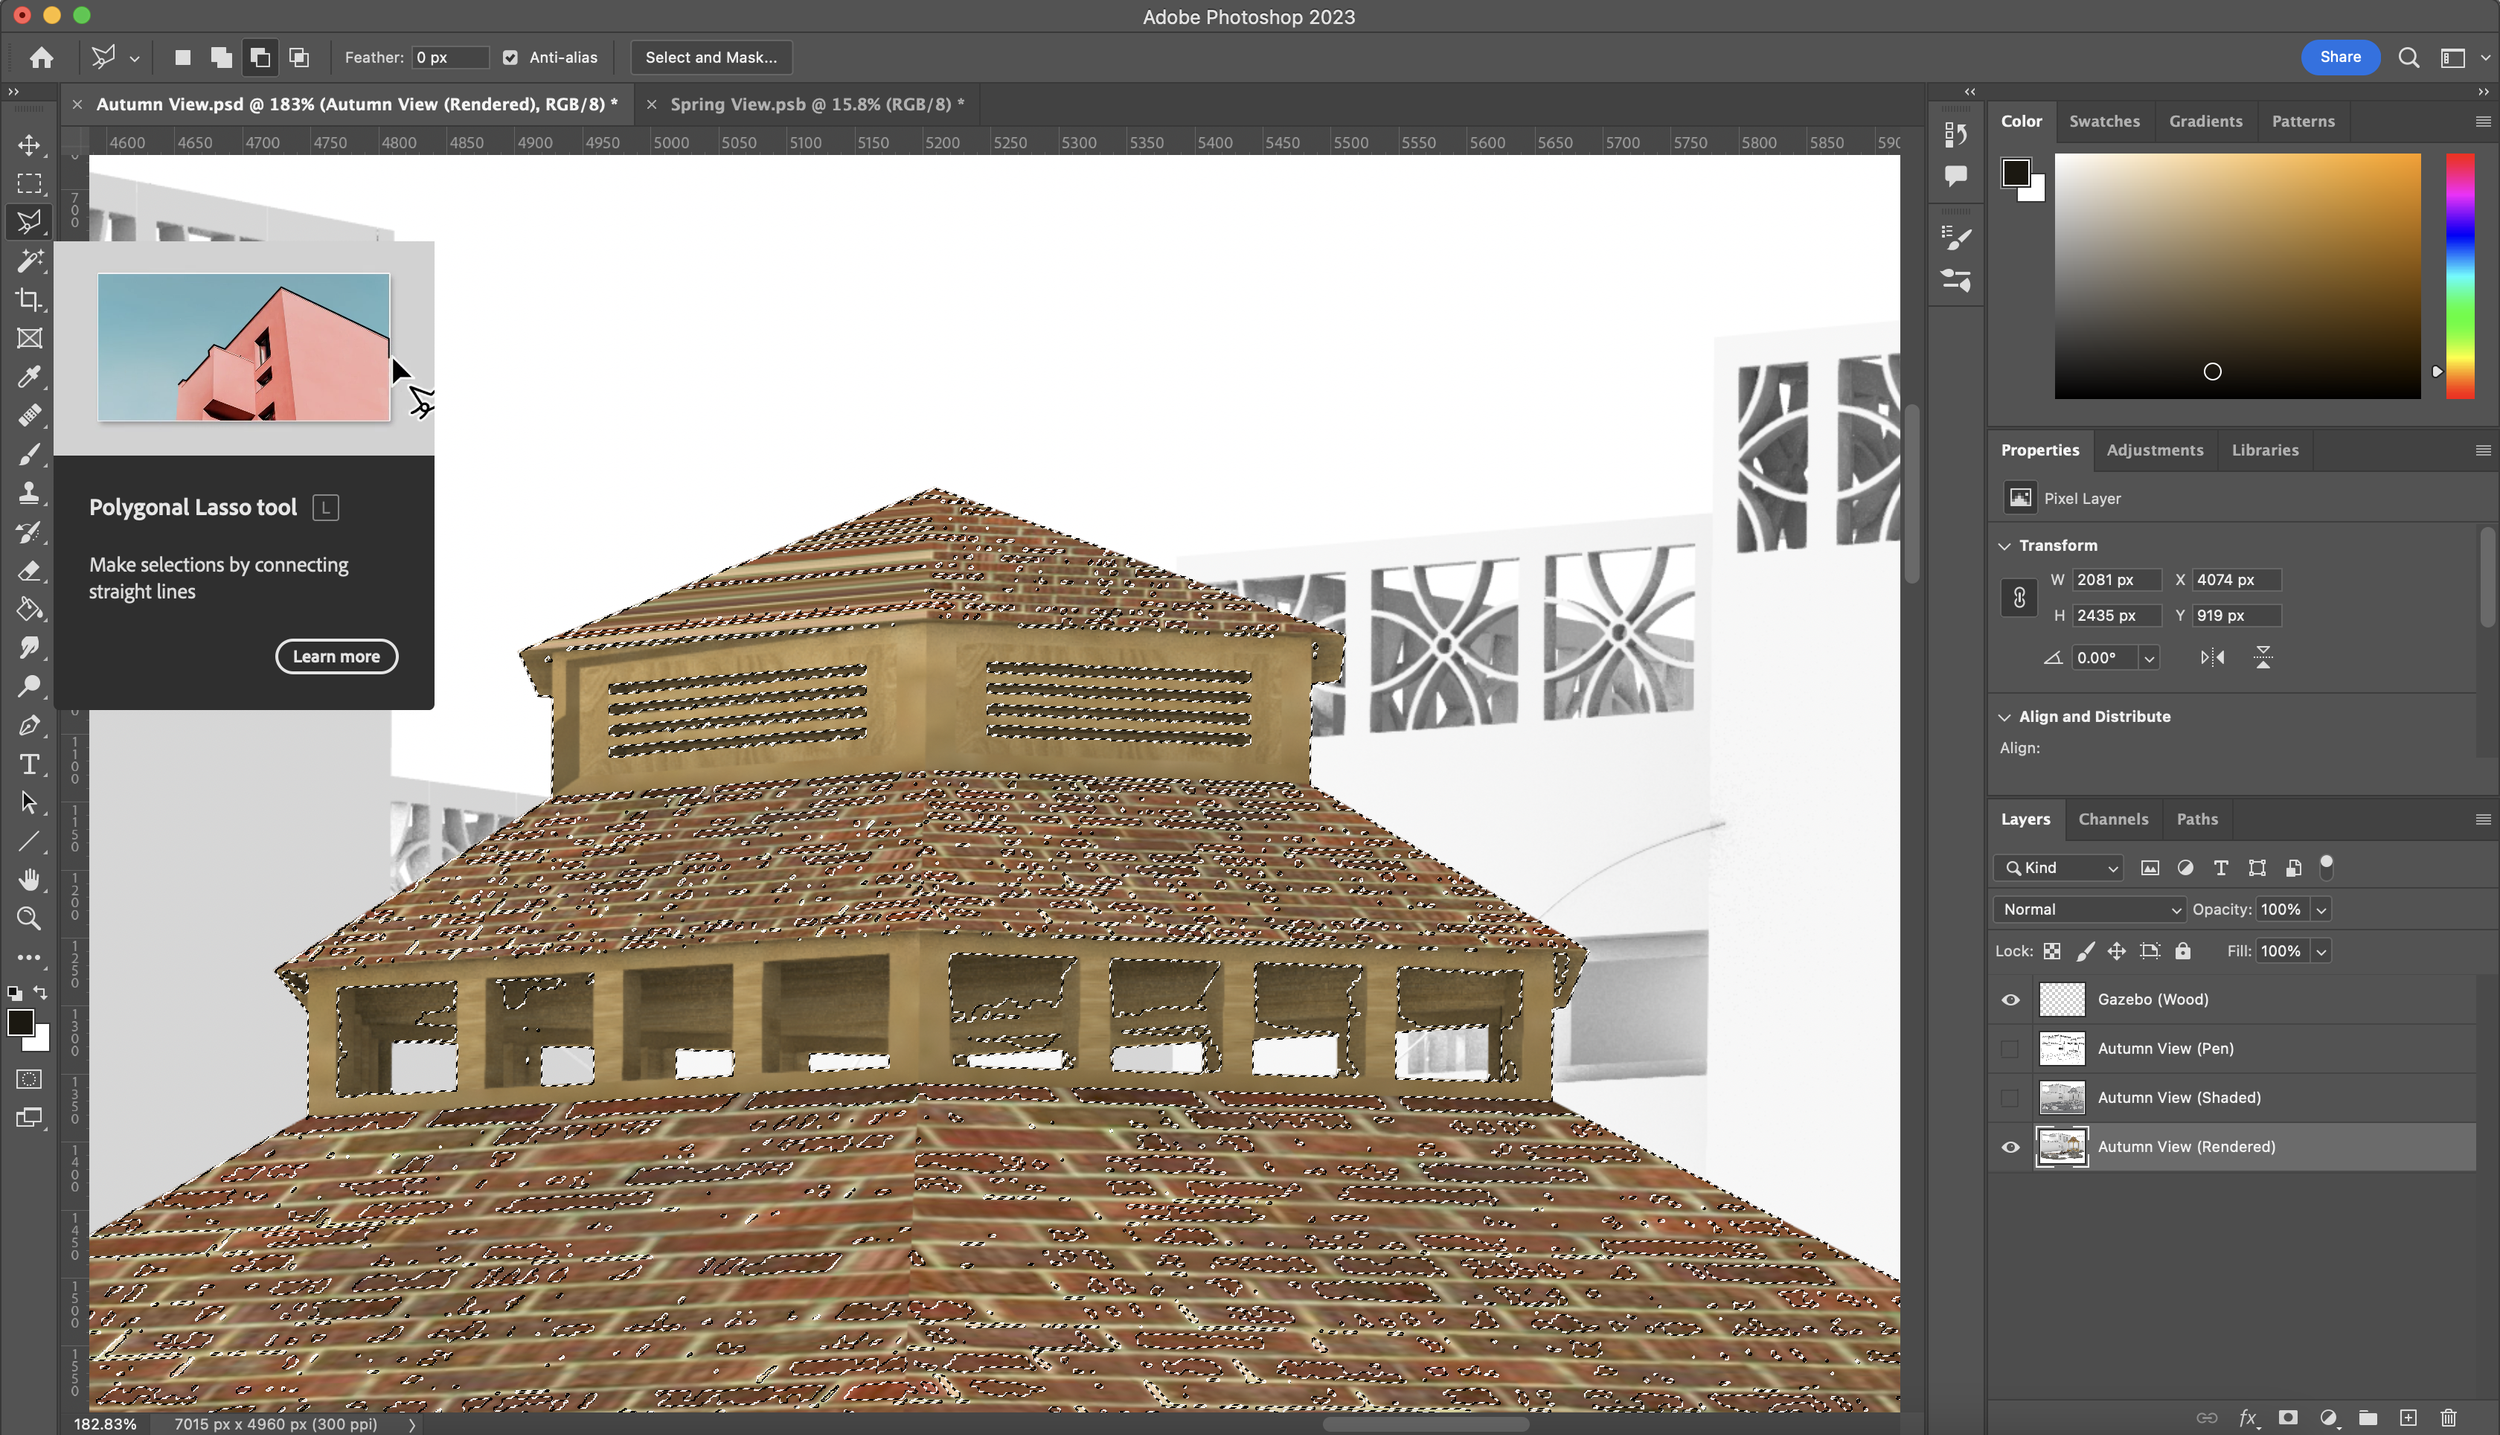Open the lasso tool preset dropdown

tap(134, 59)
